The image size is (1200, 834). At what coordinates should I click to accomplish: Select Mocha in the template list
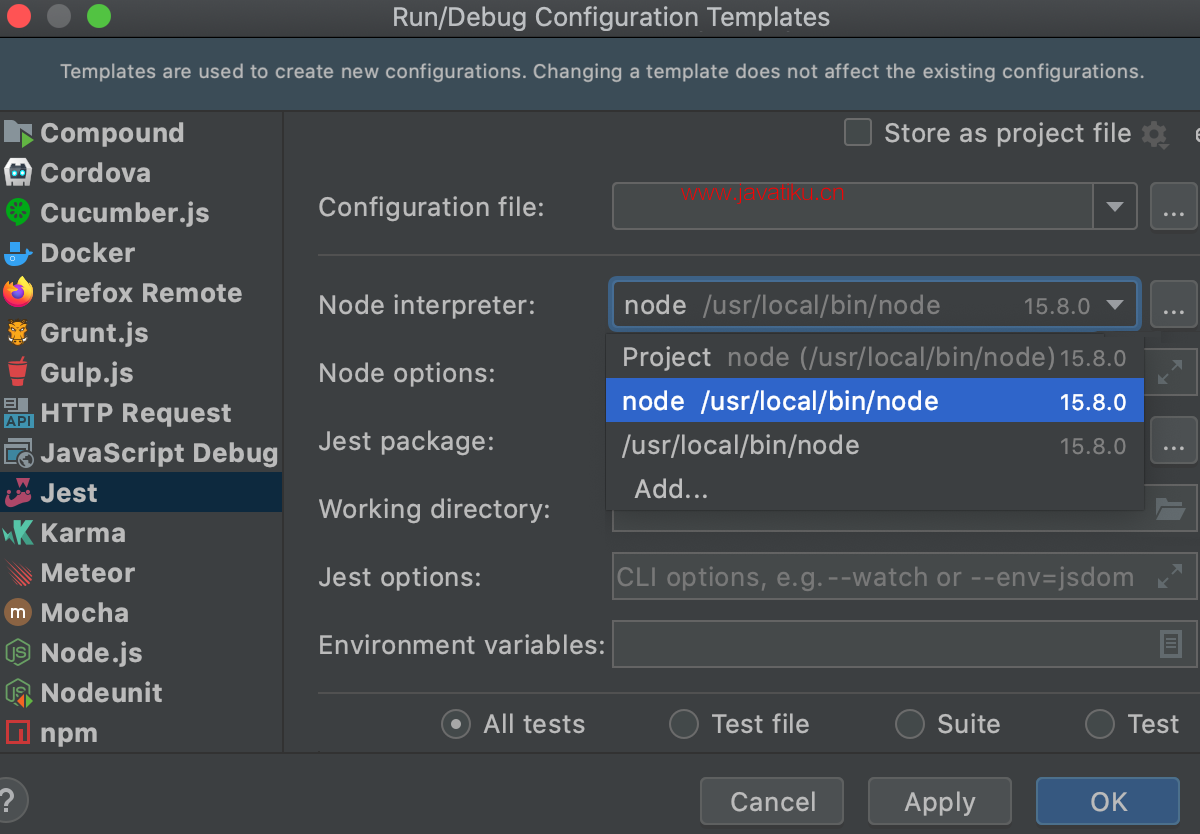tap(141, 613)
